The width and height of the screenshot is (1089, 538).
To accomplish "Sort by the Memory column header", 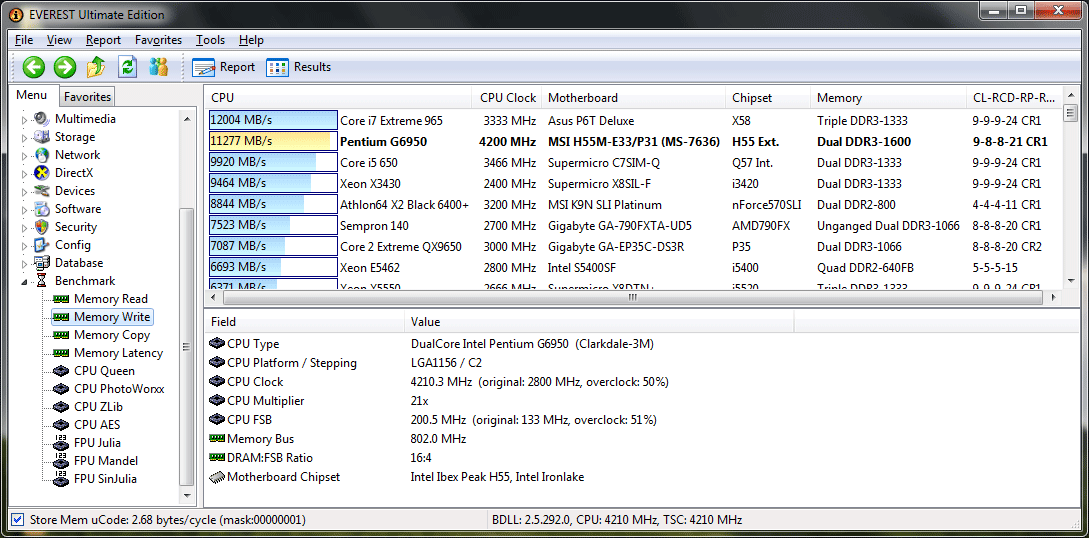I will click(x=888, y=98).
